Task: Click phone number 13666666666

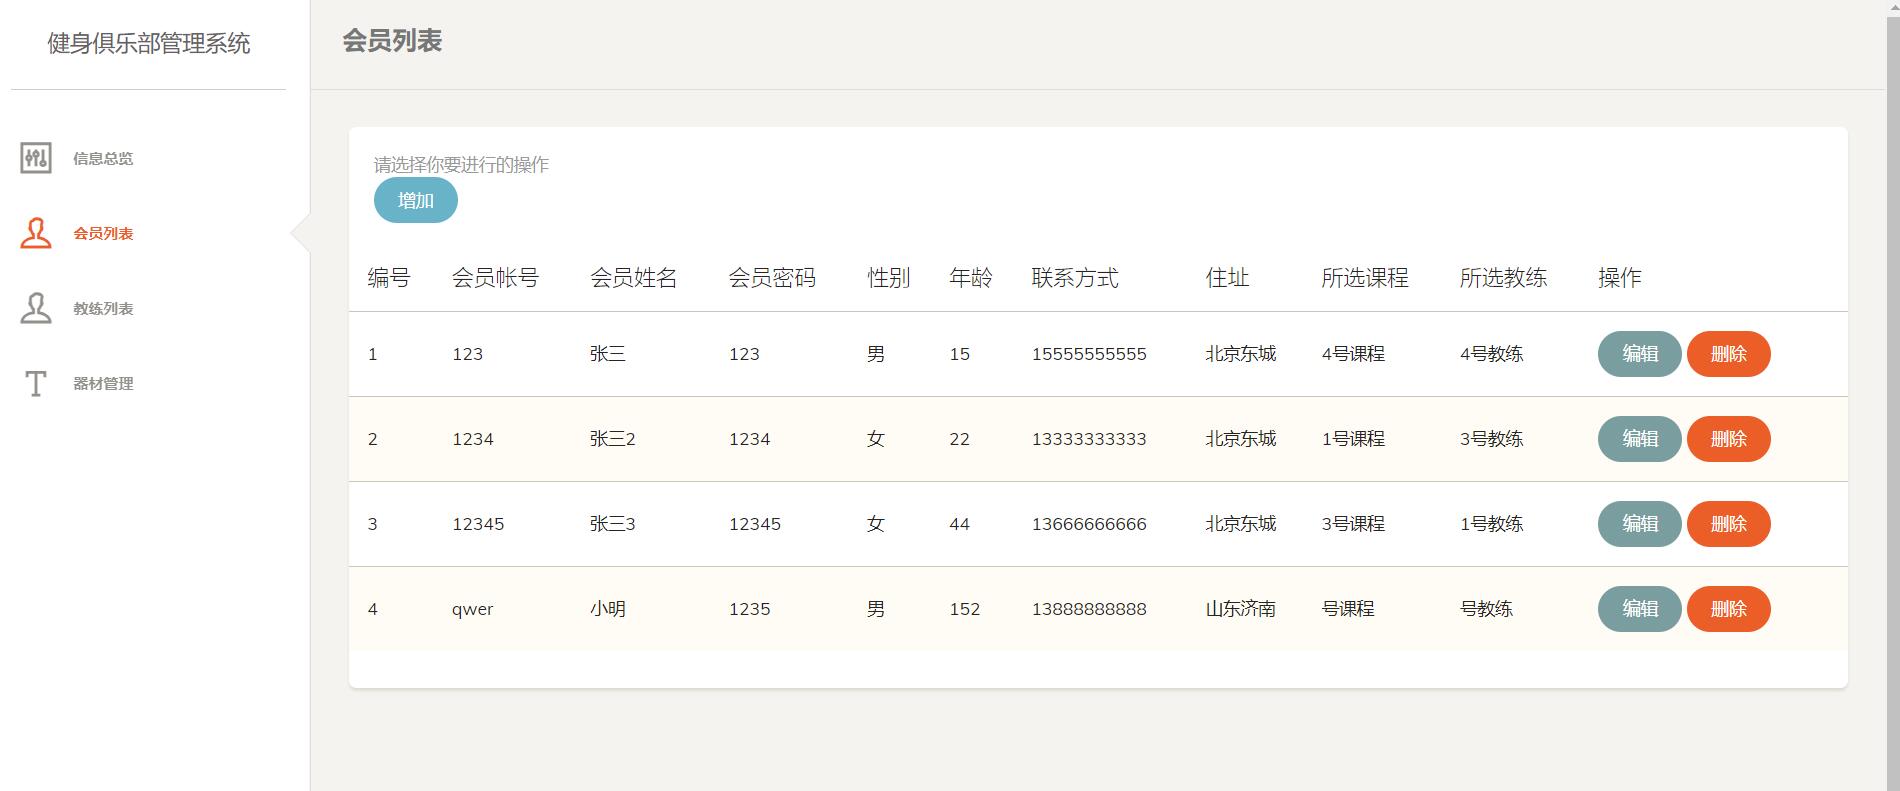Action: 1089,524
